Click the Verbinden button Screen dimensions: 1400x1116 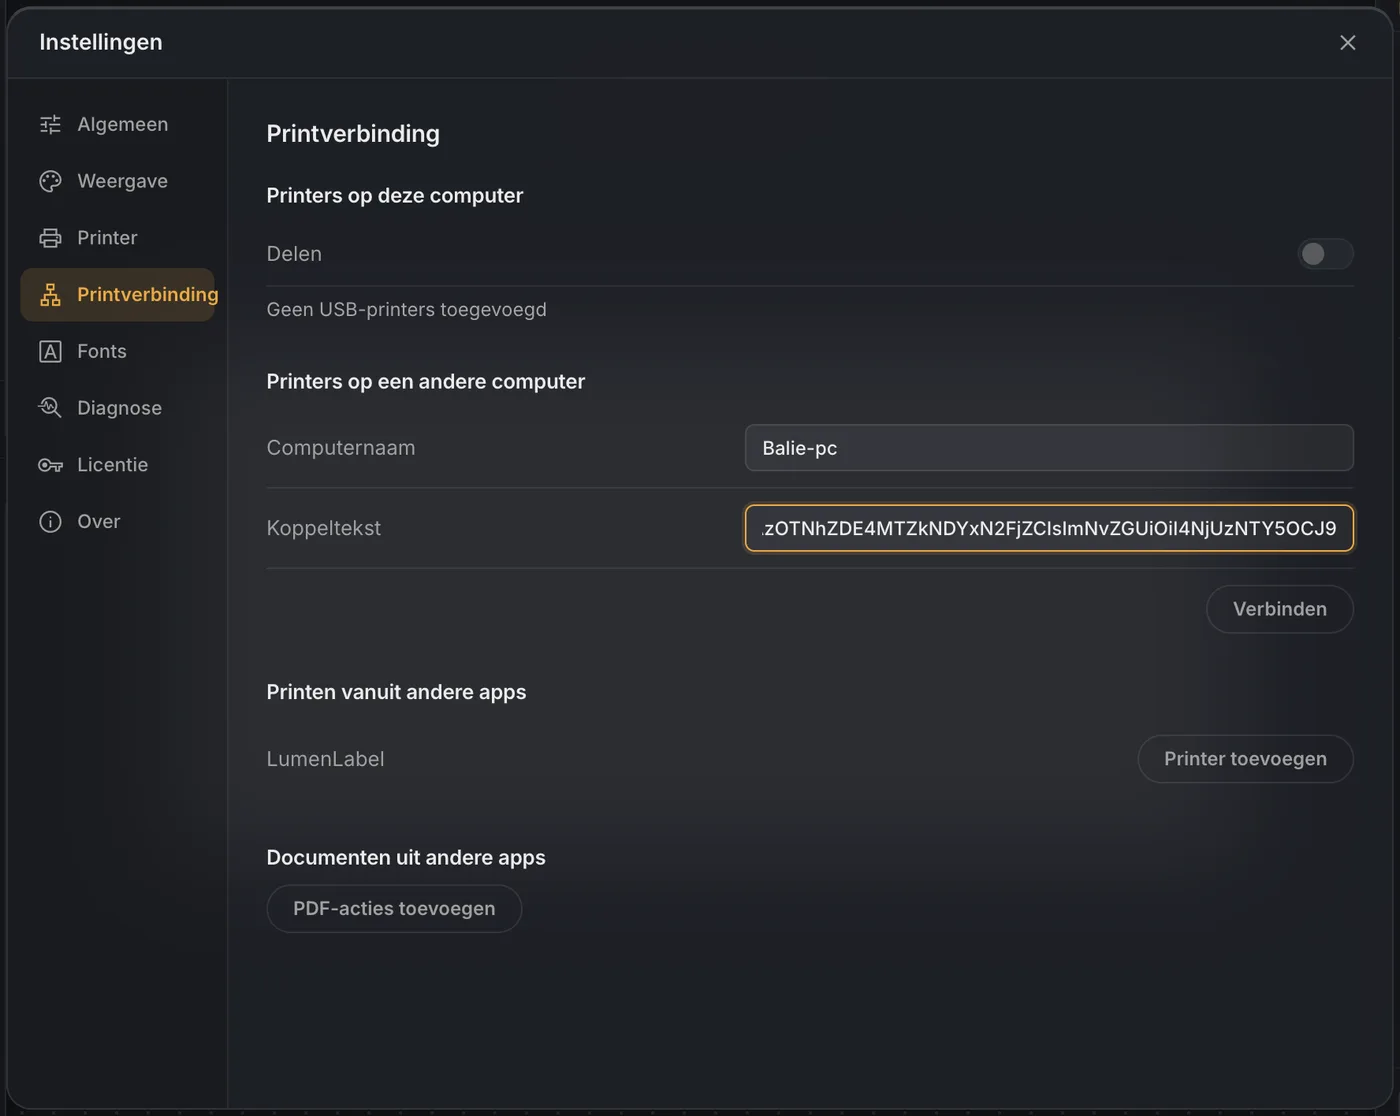click(x=1279, y=609)
